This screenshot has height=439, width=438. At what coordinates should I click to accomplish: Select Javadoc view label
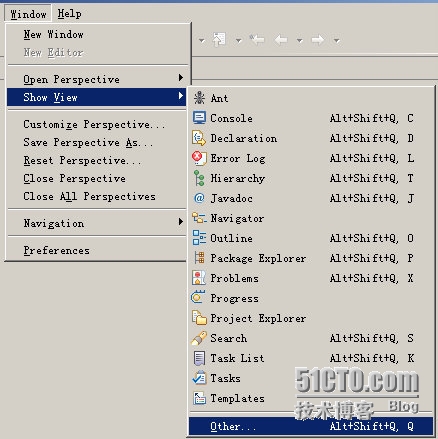coord(231,198)
